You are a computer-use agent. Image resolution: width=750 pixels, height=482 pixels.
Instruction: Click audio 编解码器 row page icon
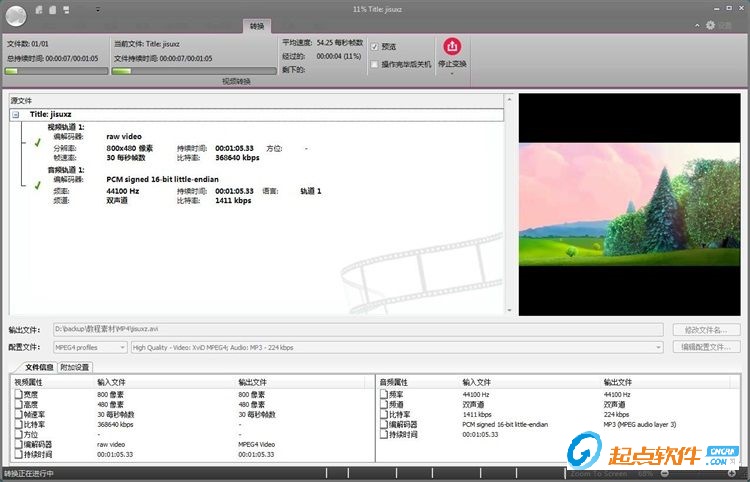tap(384, 425)
